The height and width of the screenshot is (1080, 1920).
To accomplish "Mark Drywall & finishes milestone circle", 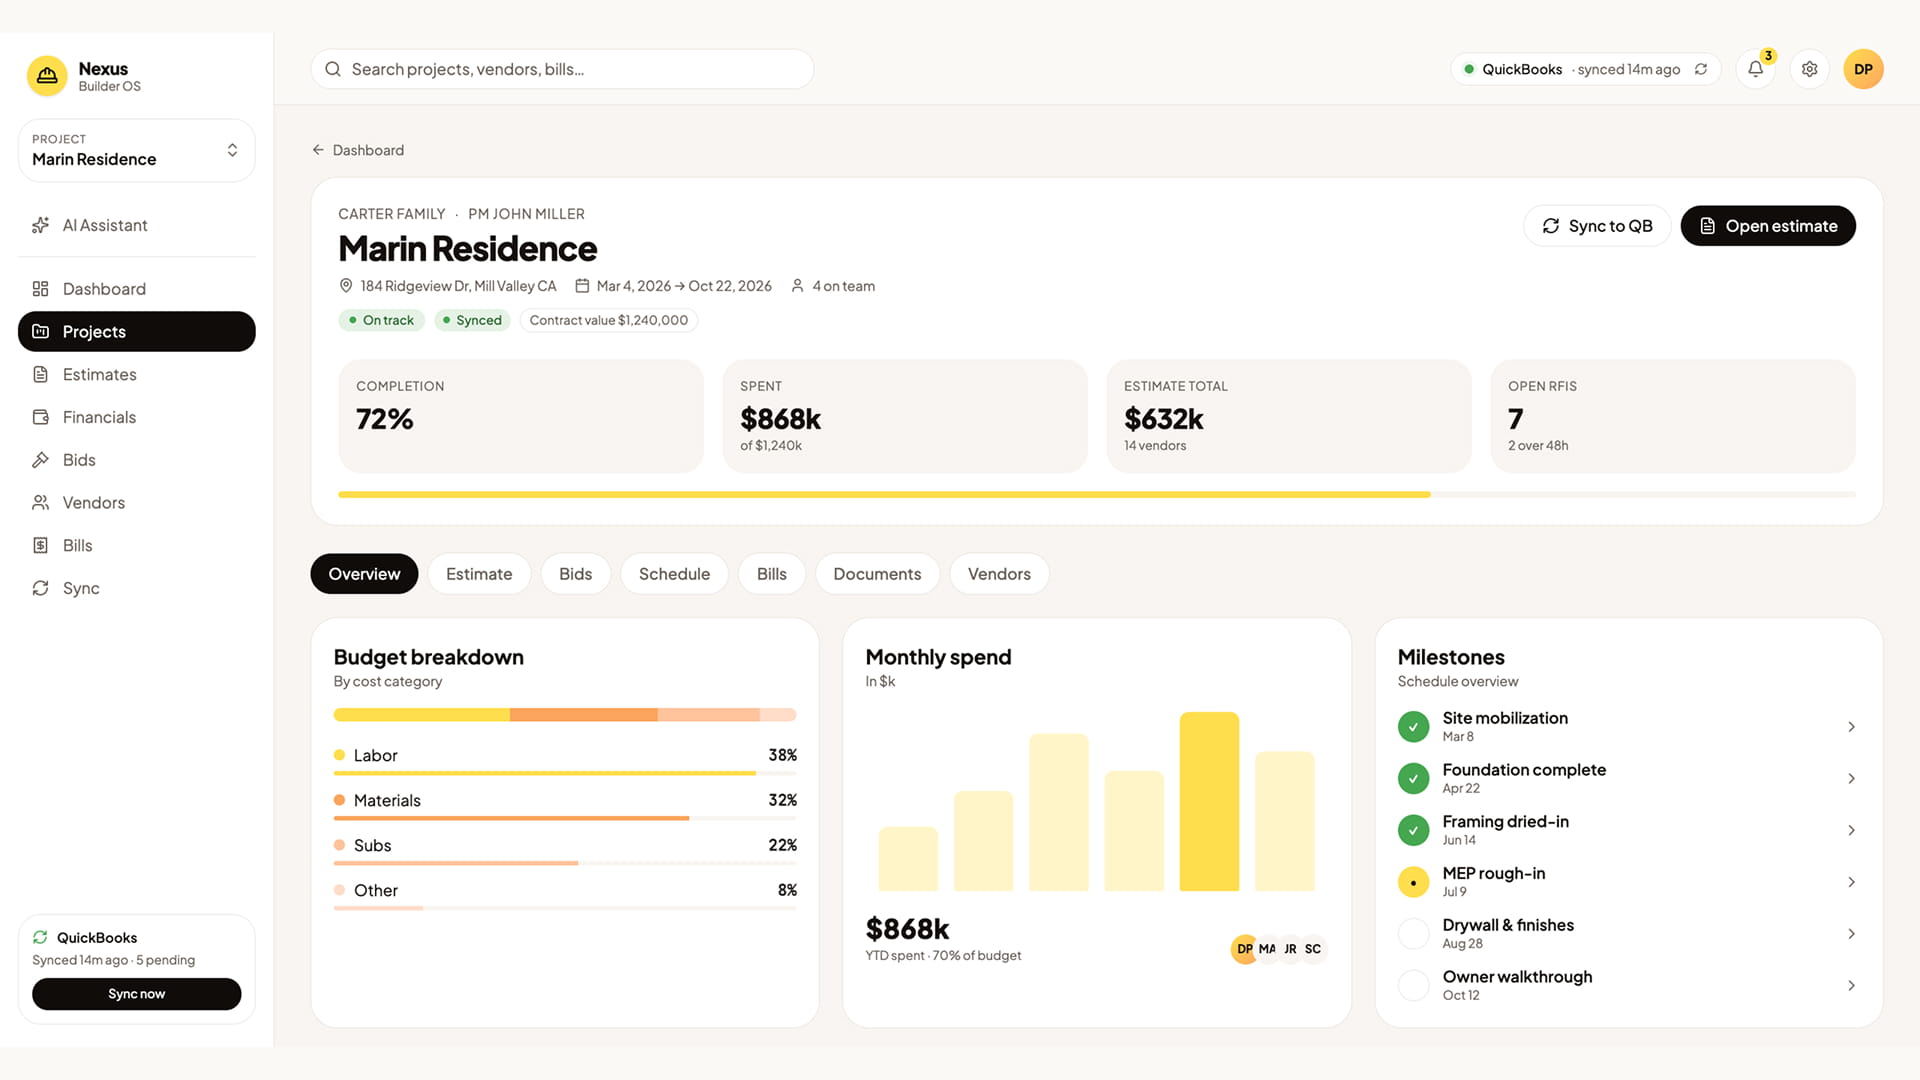I will (x=1413, y=934).
